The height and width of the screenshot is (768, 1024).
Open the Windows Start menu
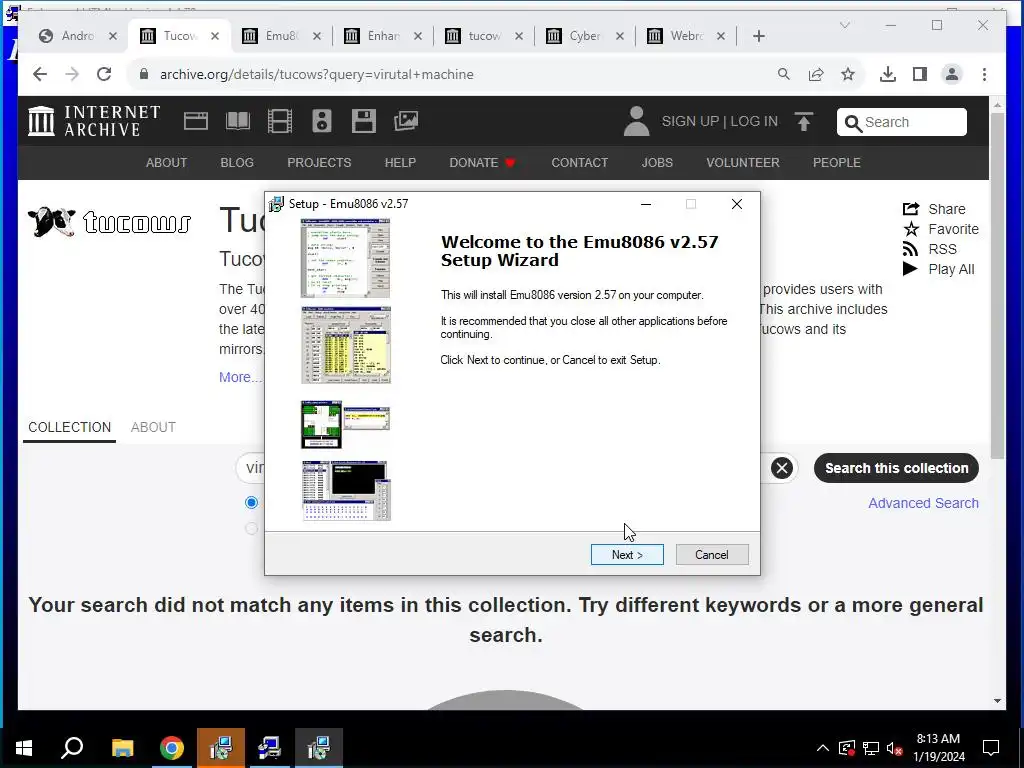pos(24,748)
